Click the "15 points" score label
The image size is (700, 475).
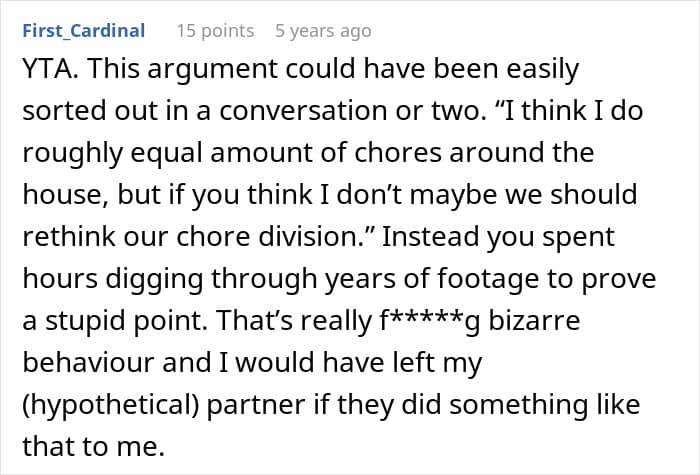coord(215,31)
